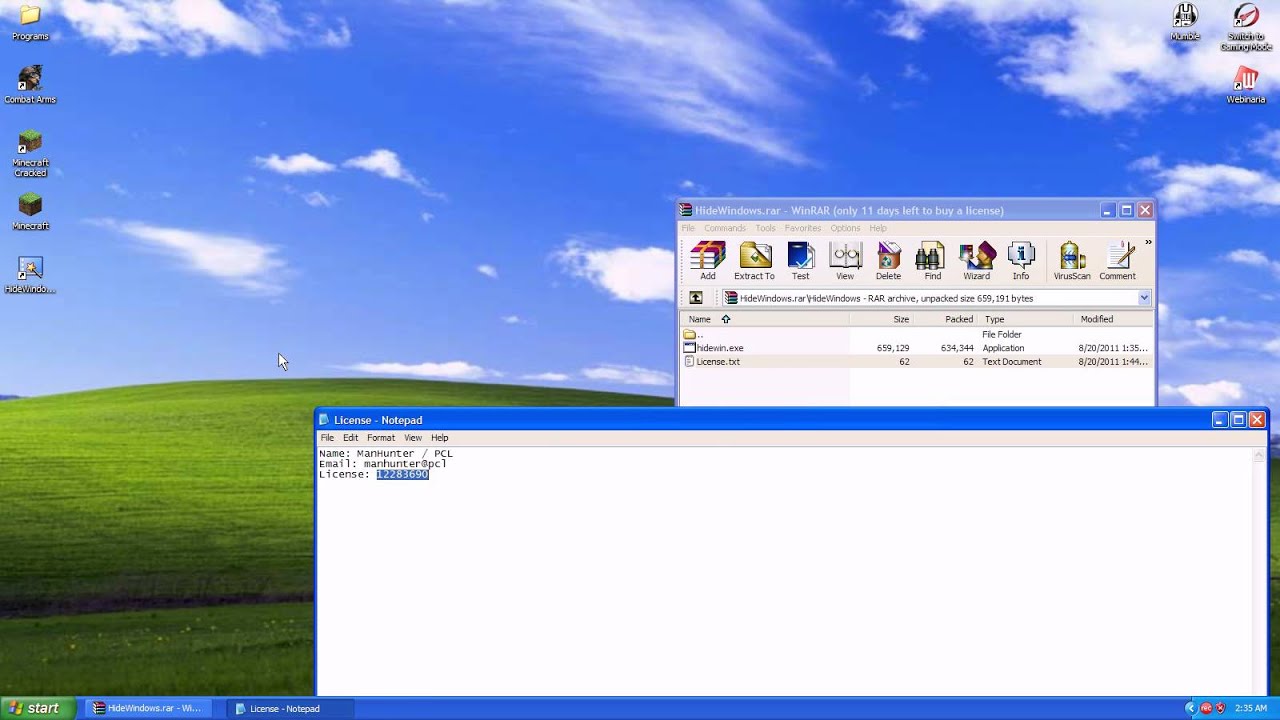
Task: Open WinRAR Help menu
Action: pyautogui.click(x=878, y=228)
